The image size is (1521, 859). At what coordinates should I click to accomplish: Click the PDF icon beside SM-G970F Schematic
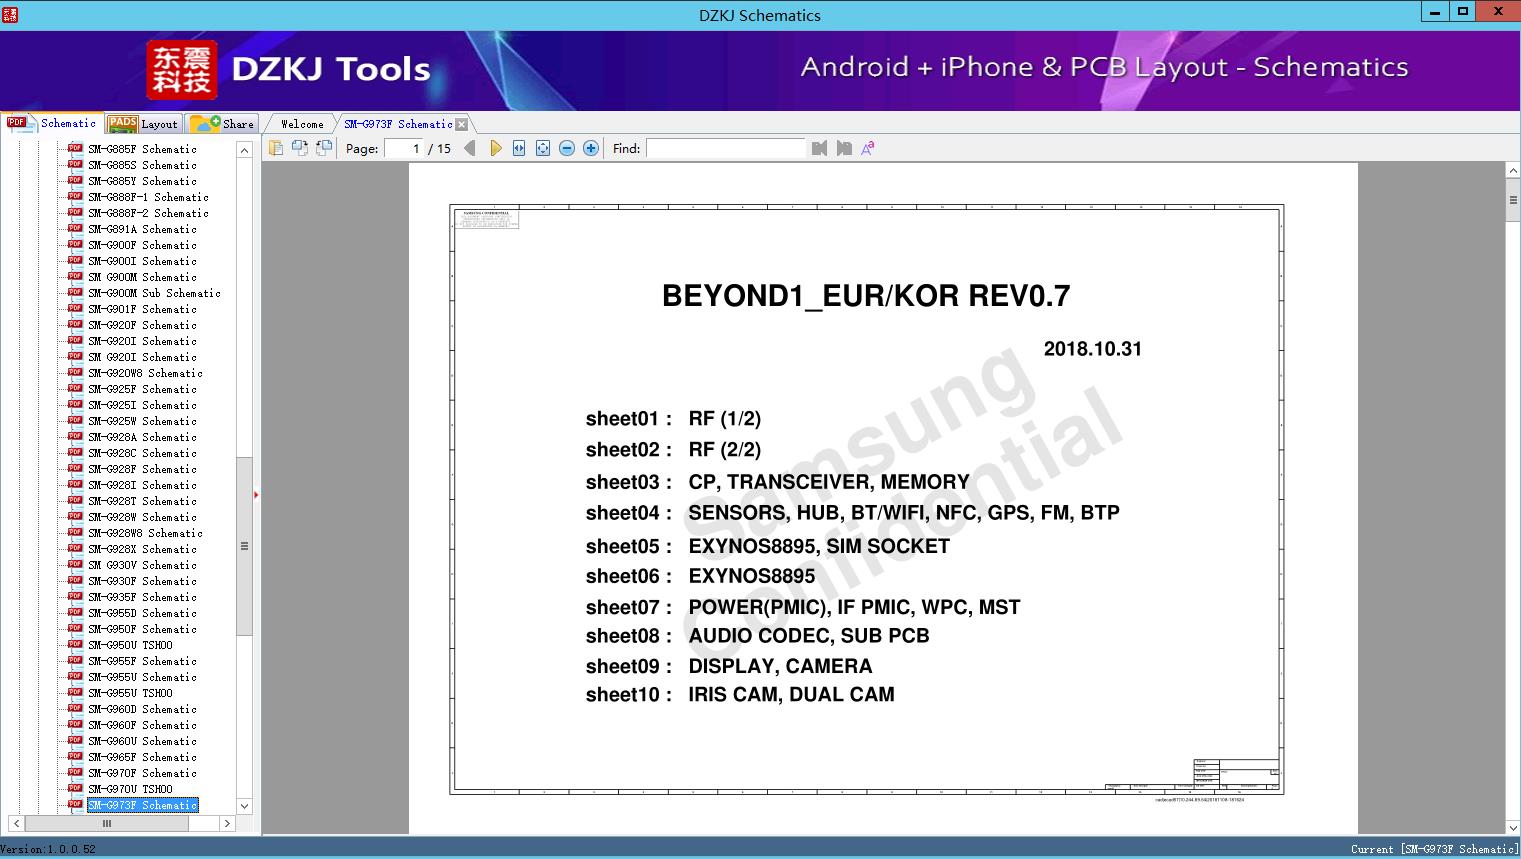75,772
